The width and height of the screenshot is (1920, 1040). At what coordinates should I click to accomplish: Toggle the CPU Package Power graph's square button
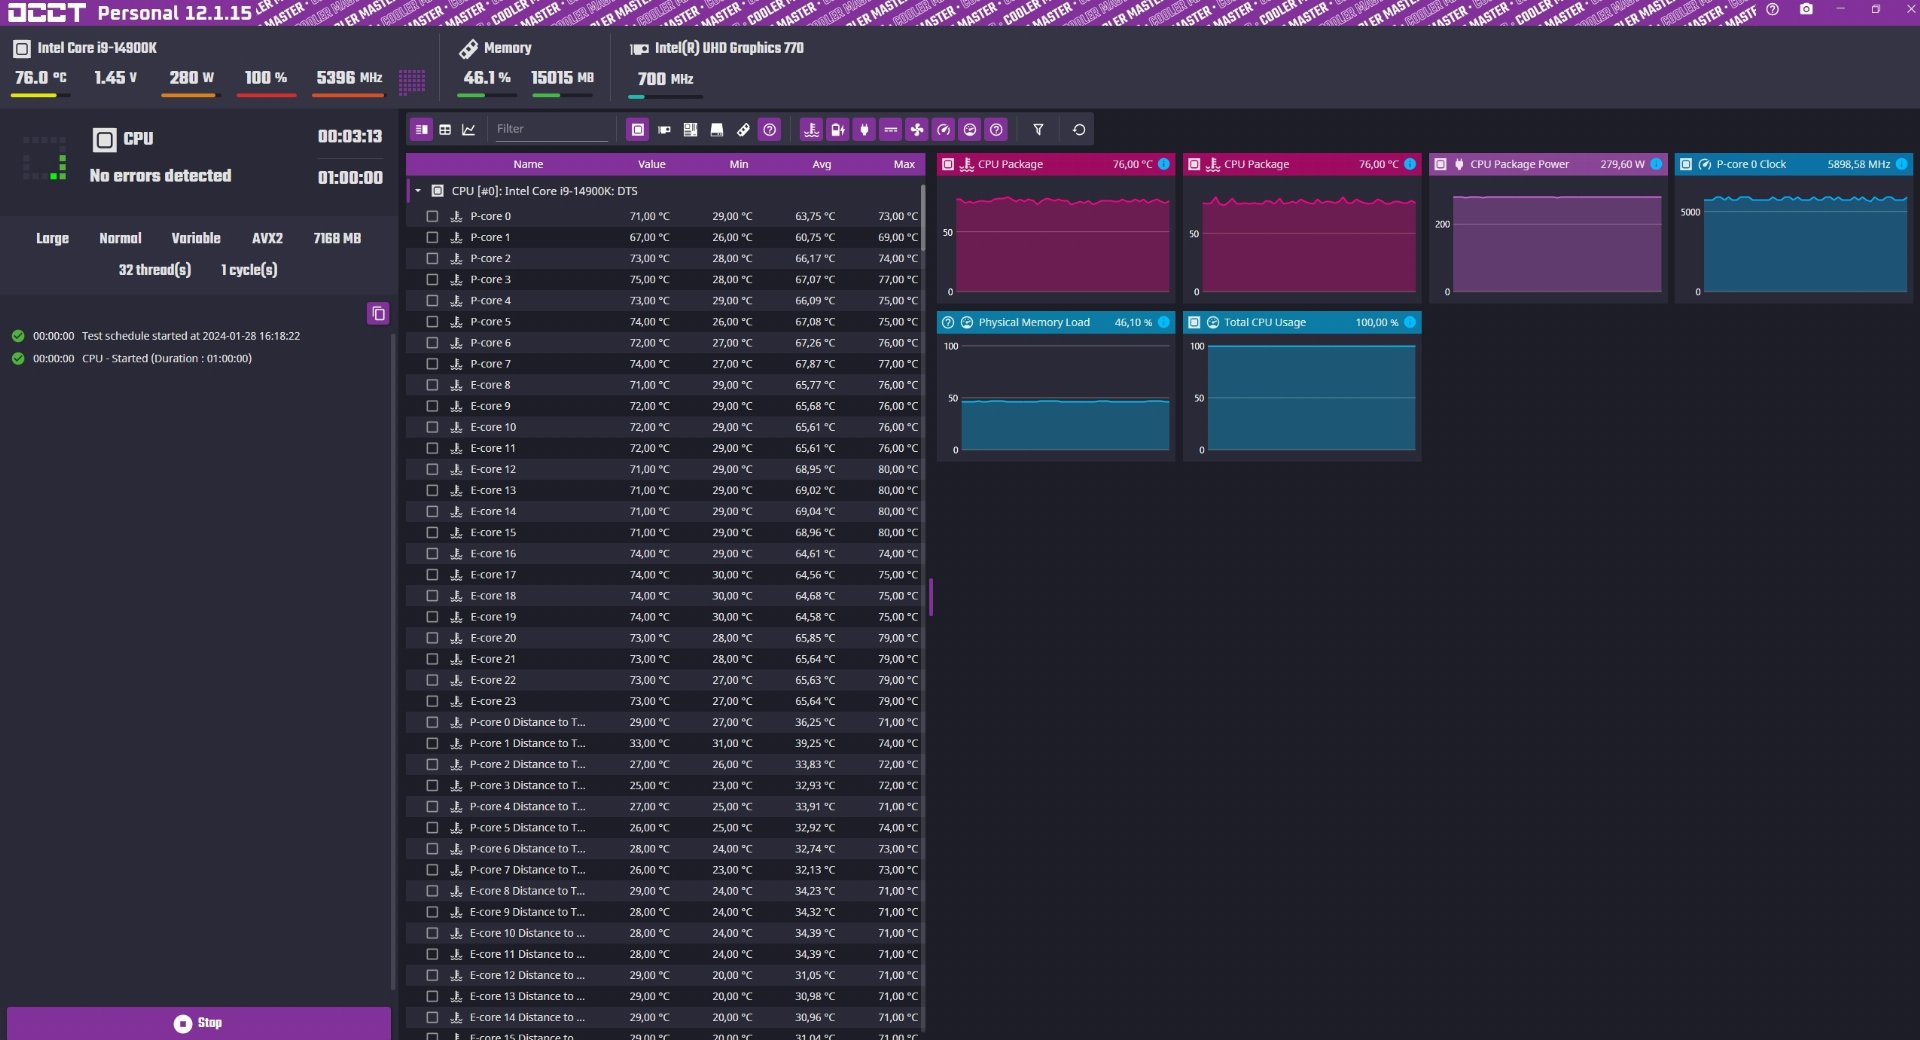point(1440,164)
